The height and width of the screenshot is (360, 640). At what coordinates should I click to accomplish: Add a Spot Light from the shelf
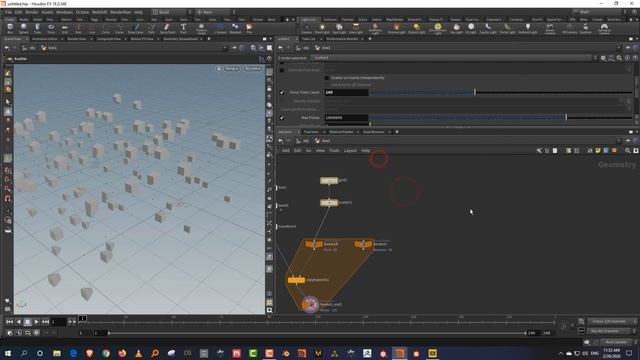(339, 28)
